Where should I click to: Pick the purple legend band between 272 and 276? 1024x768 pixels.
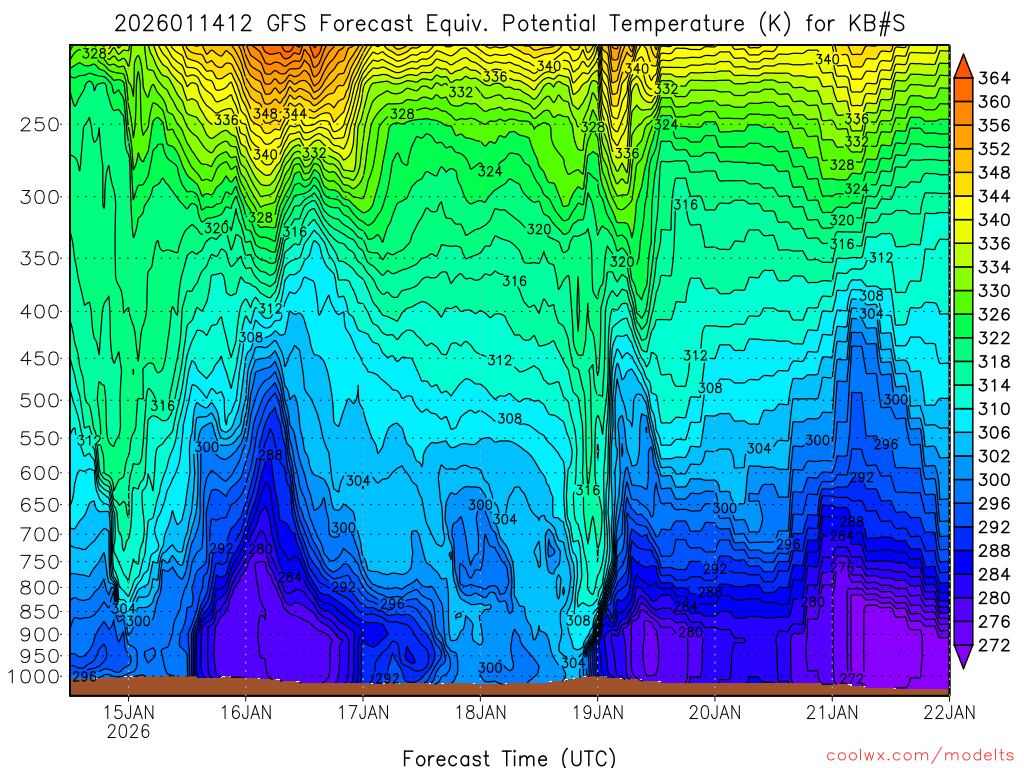963,633
